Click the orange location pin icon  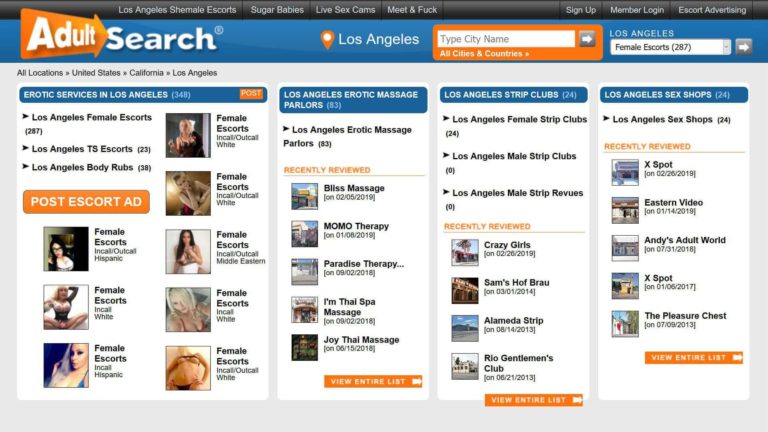(326, 40)
